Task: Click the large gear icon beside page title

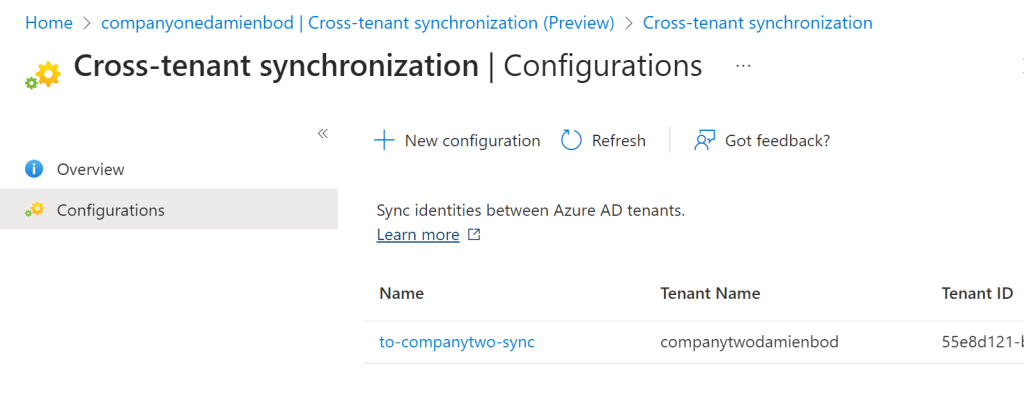Action: [x=43, y=75]
